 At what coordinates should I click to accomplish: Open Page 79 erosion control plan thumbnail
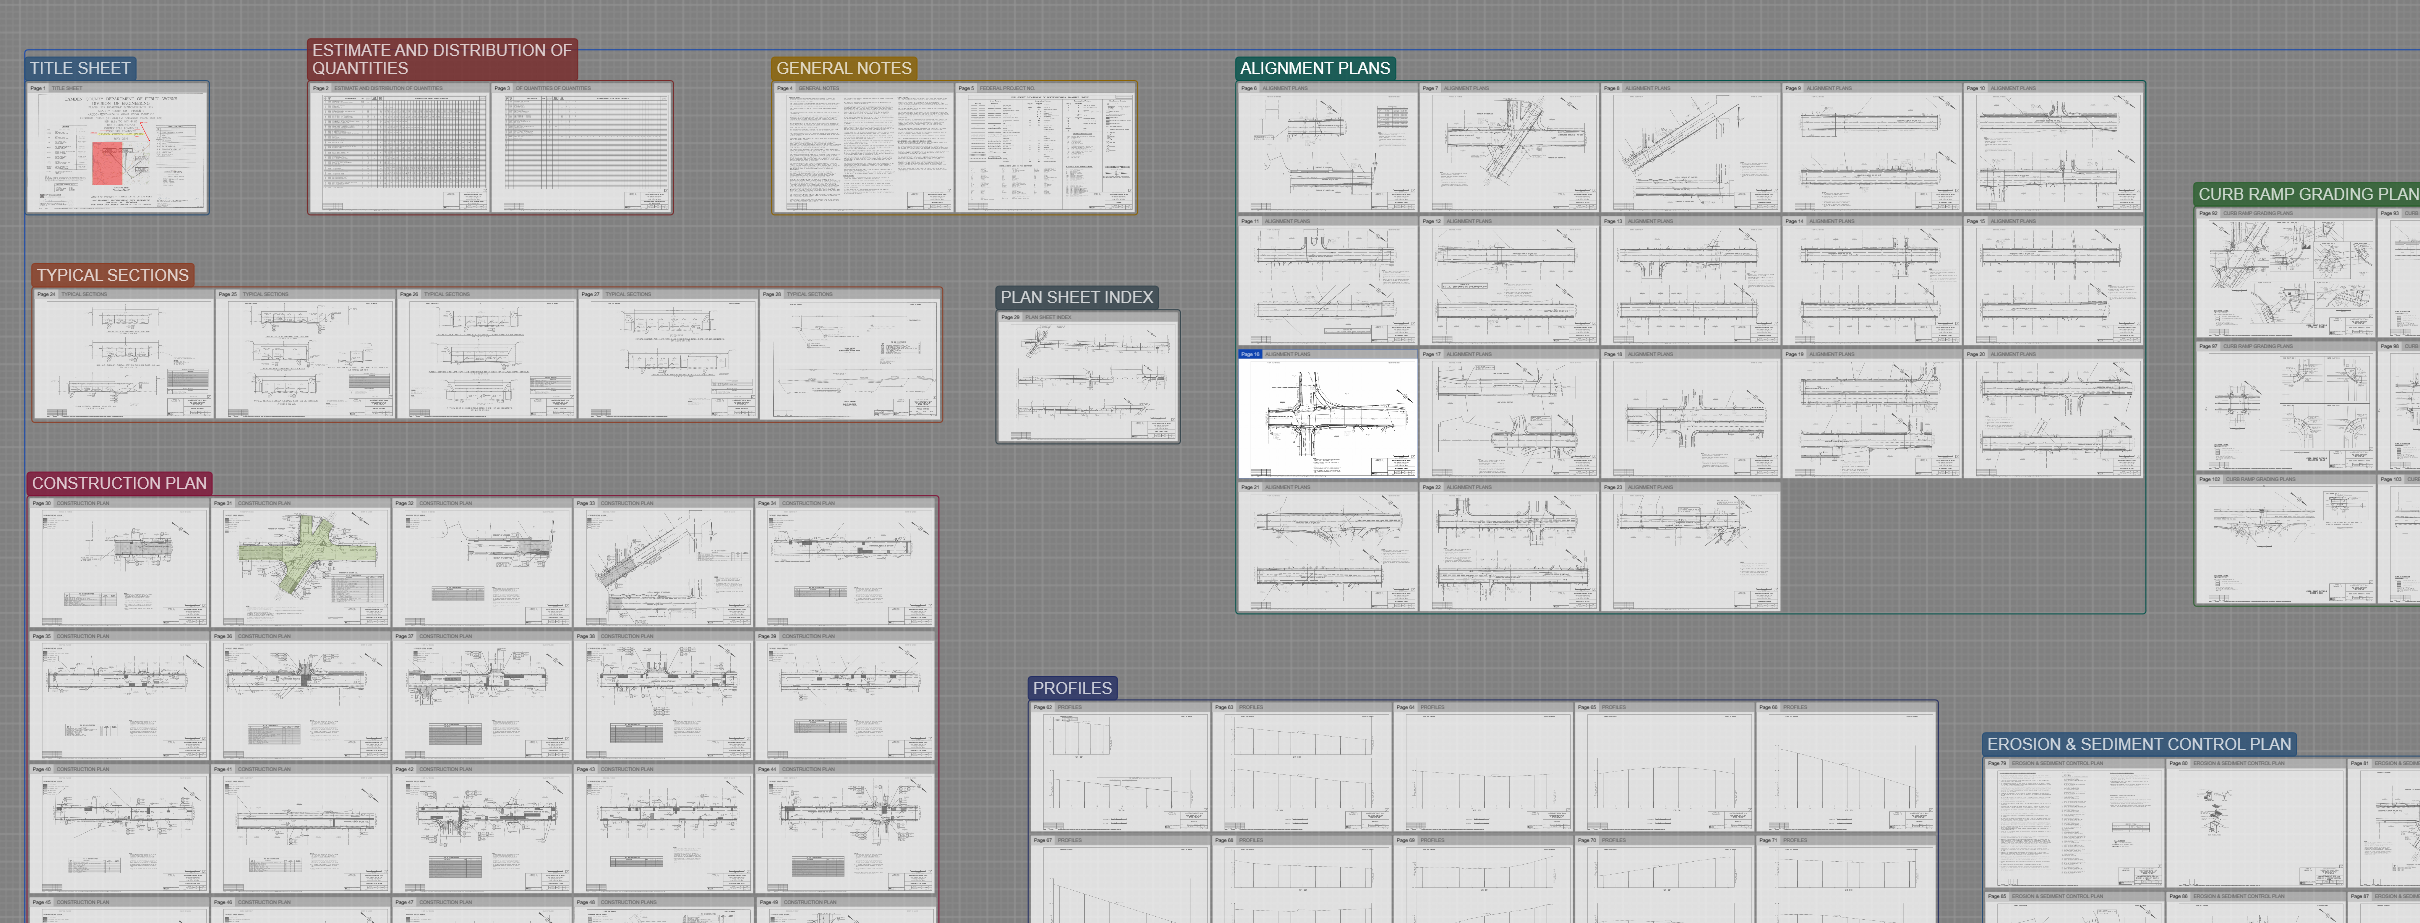tap(2075, 823)
